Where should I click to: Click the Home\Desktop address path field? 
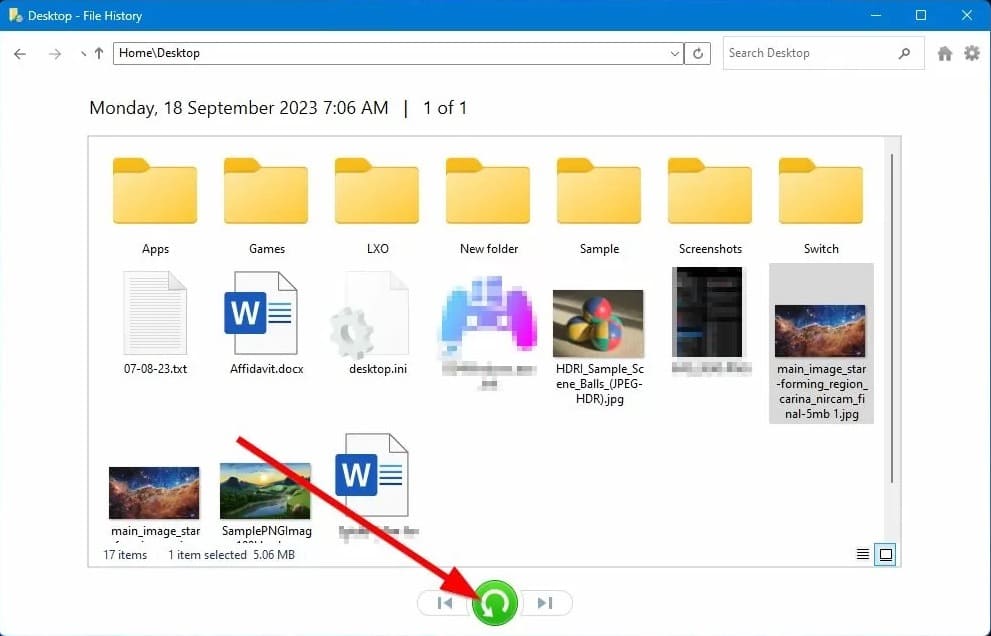(x=390, y=54)
